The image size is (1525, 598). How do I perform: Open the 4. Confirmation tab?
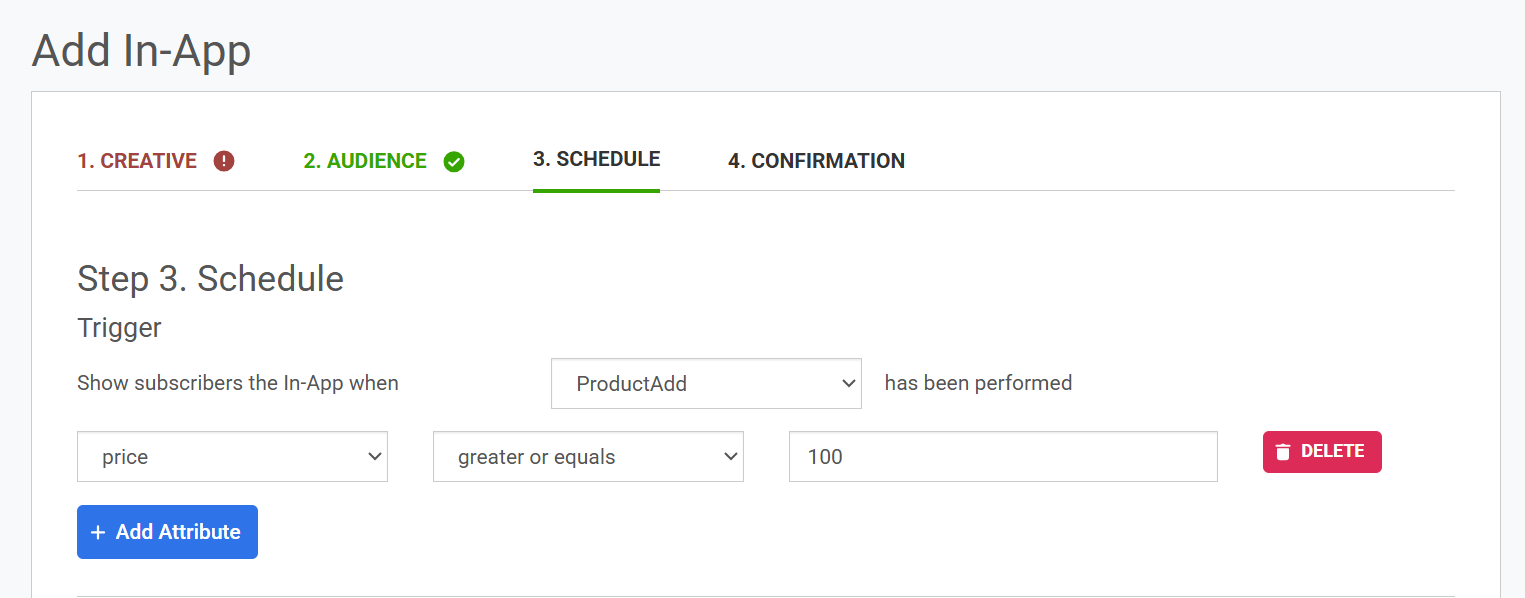point(816,161)
